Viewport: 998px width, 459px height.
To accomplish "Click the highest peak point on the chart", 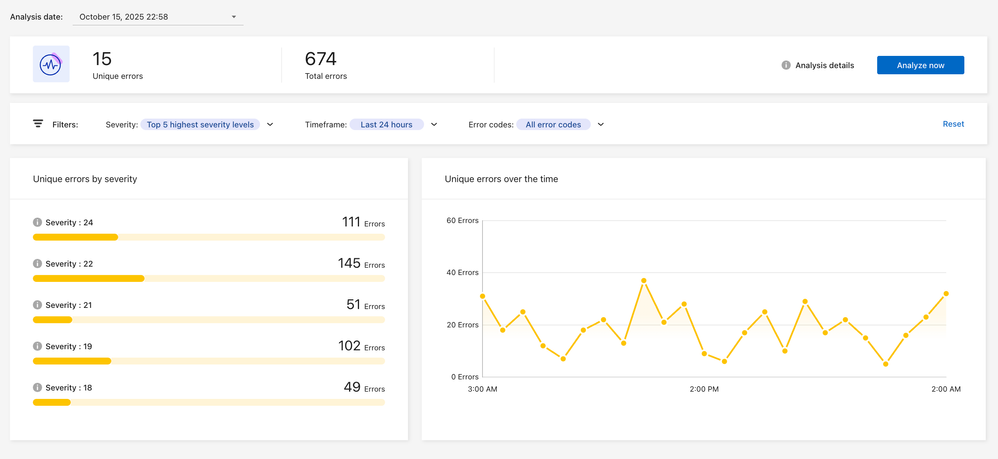I will (x=644, y=281).
